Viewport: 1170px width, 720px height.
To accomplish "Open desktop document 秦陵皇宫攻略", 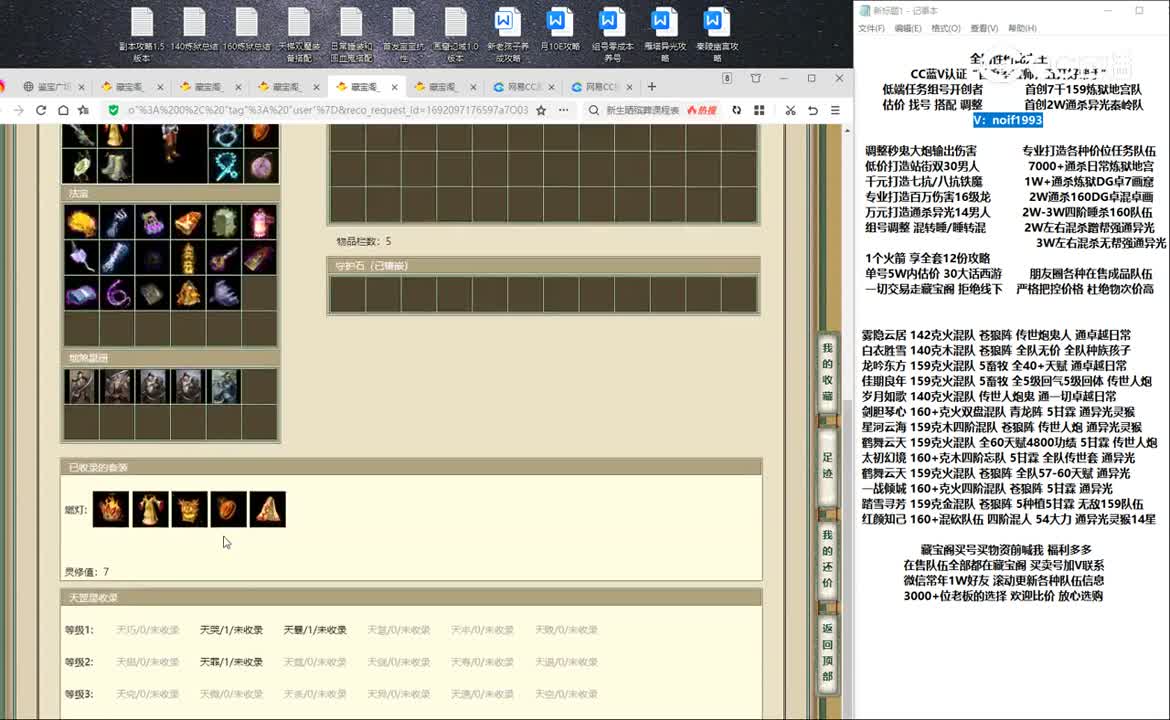I will (x=716, y=34).
